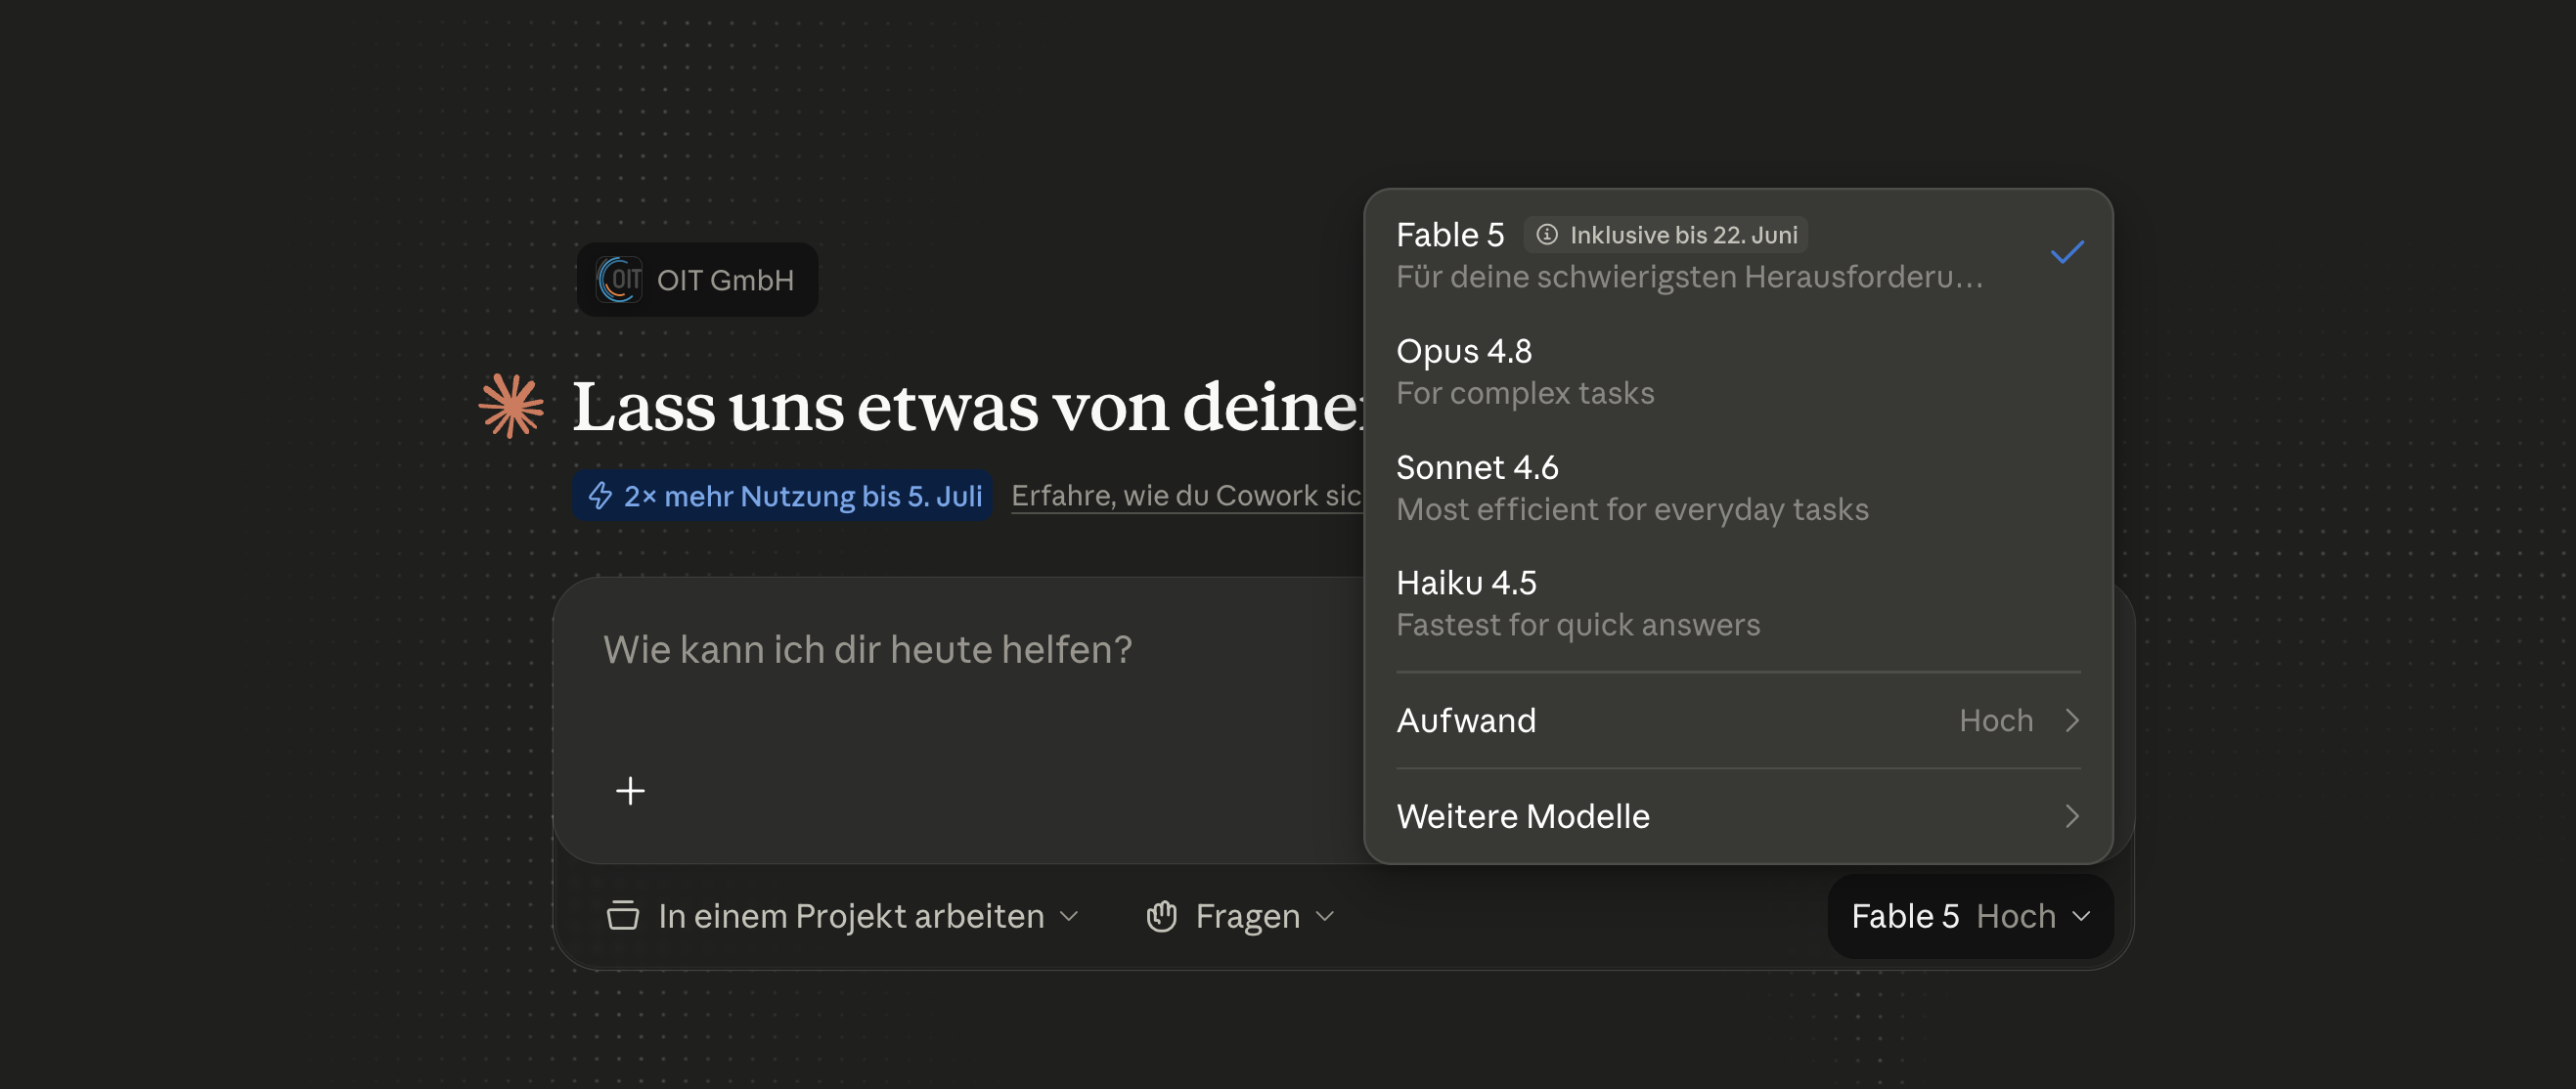Click the plus attachment icon
Viewport: 2576px width, 1089px height.
point(630,791)
